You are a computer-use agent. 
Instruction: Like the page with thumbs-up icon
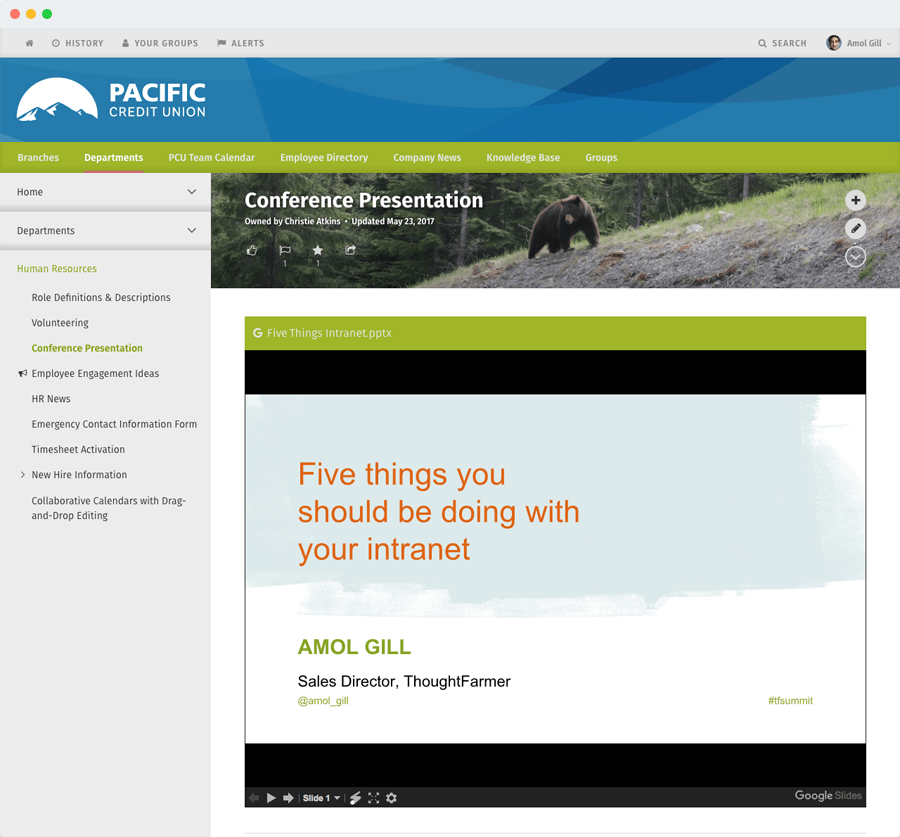click(x=251, y=250)
